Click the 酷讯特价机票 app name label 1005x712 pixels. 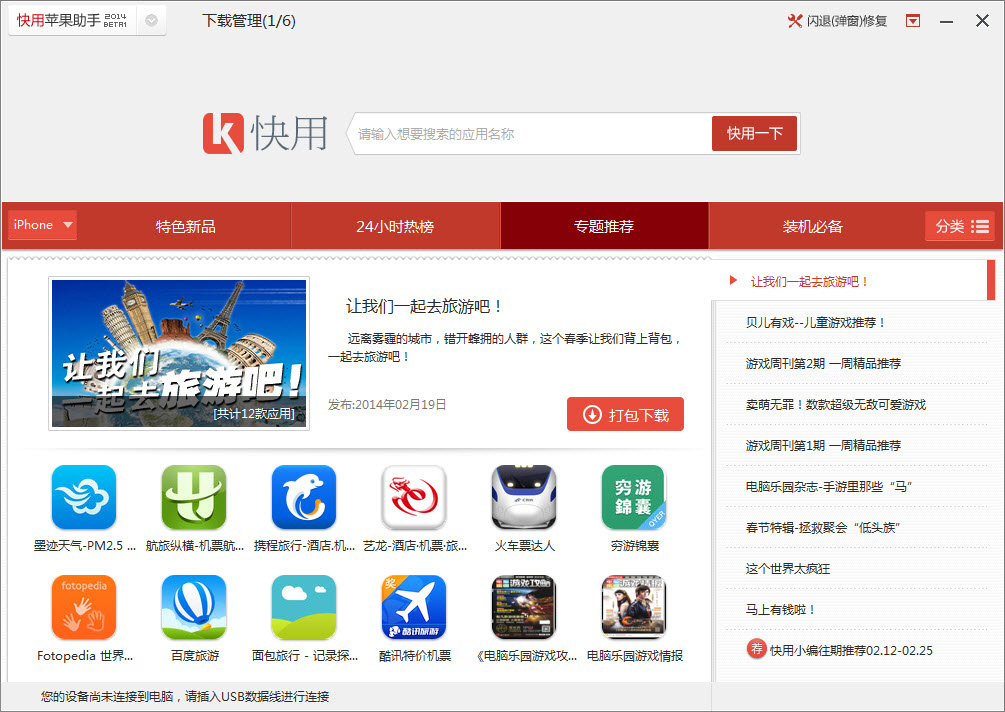click(x=415, y=656)
